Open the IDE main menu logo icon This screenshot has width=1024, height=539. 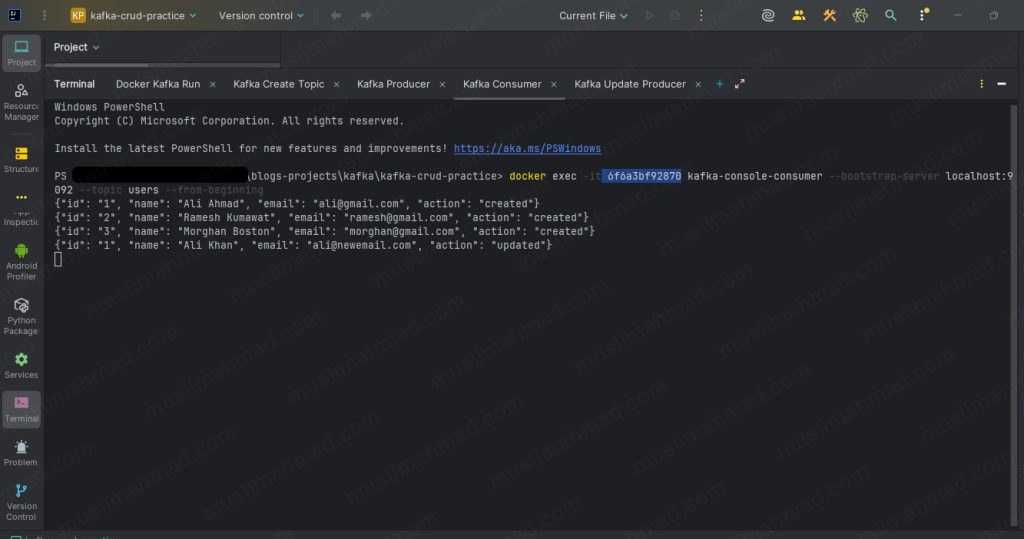(x=14, y=15)
